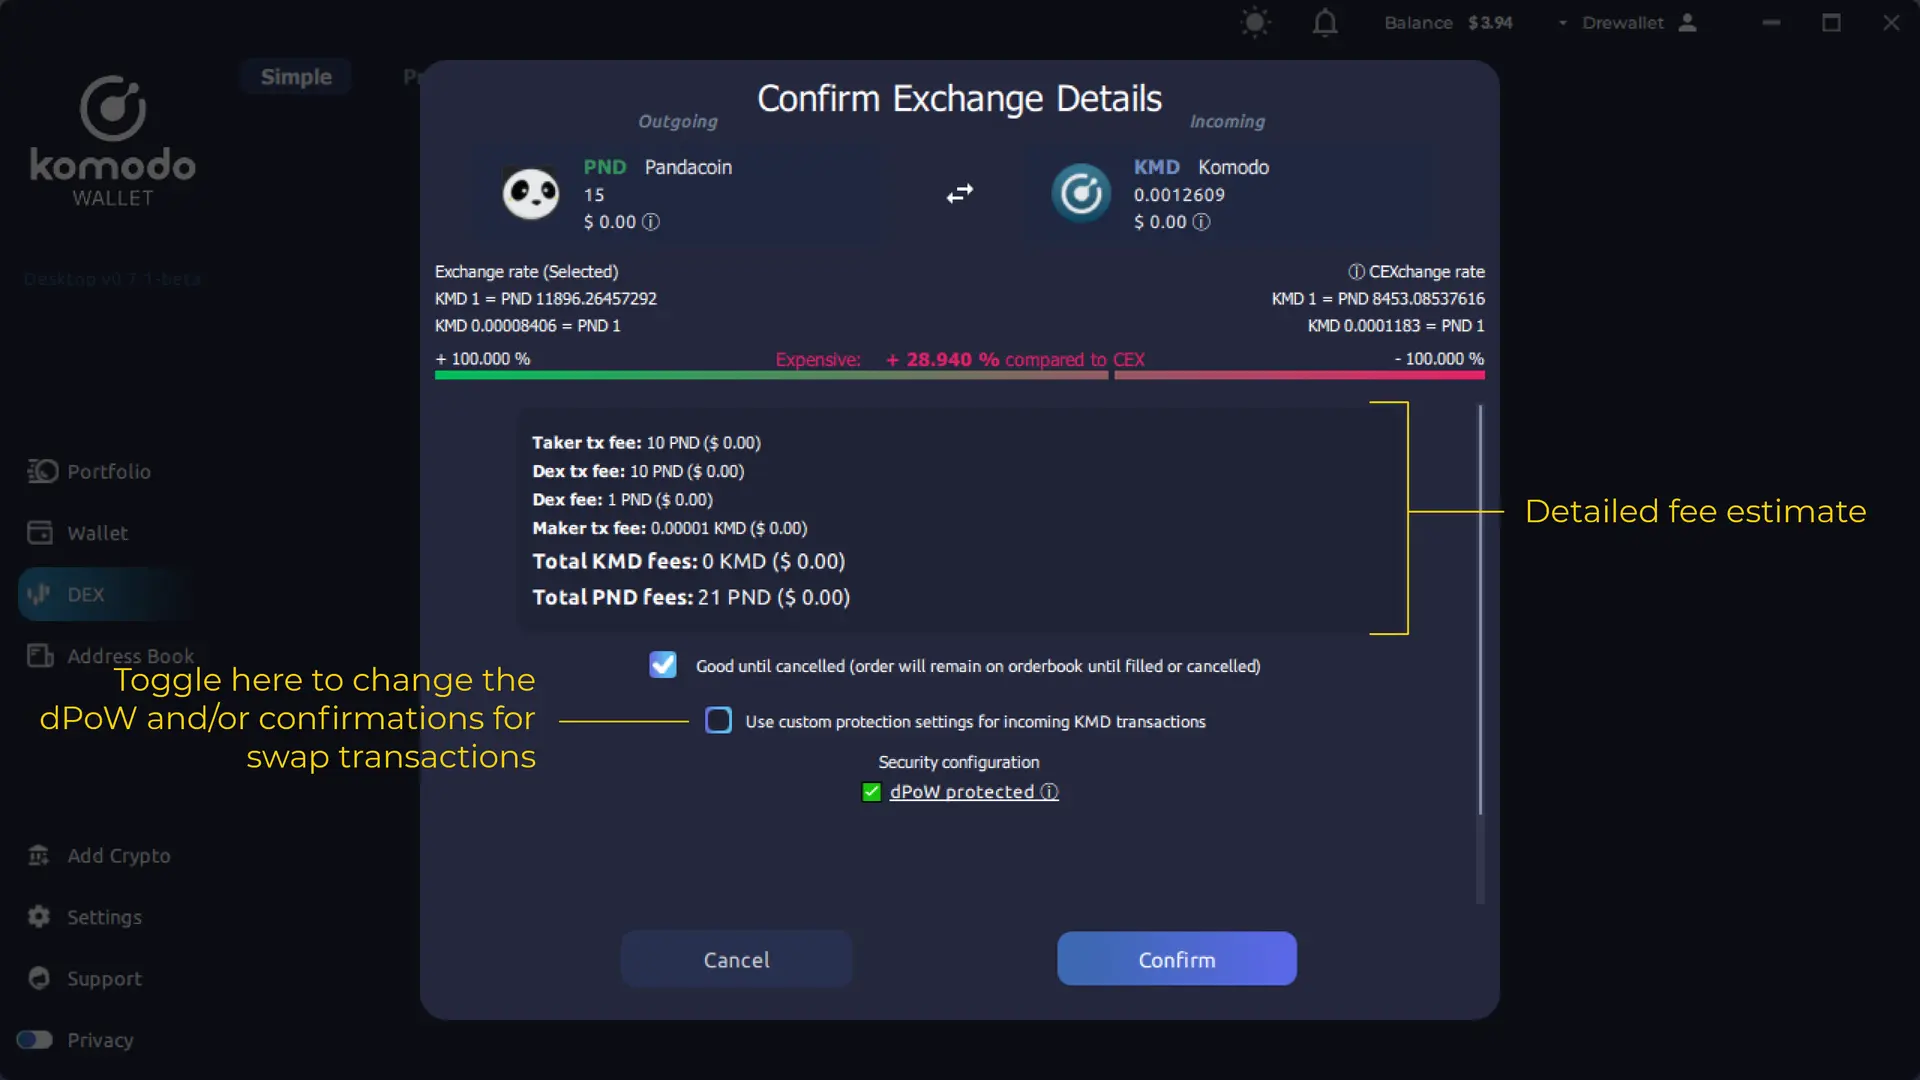Click the dPoW protected info icon

tap(1051, 791)
